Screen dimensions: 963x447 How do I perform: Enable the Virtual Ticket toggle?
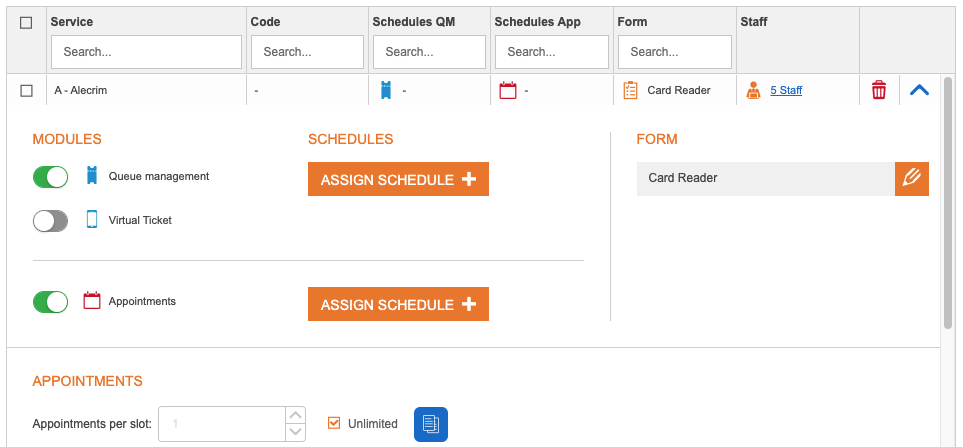(50, 221)
